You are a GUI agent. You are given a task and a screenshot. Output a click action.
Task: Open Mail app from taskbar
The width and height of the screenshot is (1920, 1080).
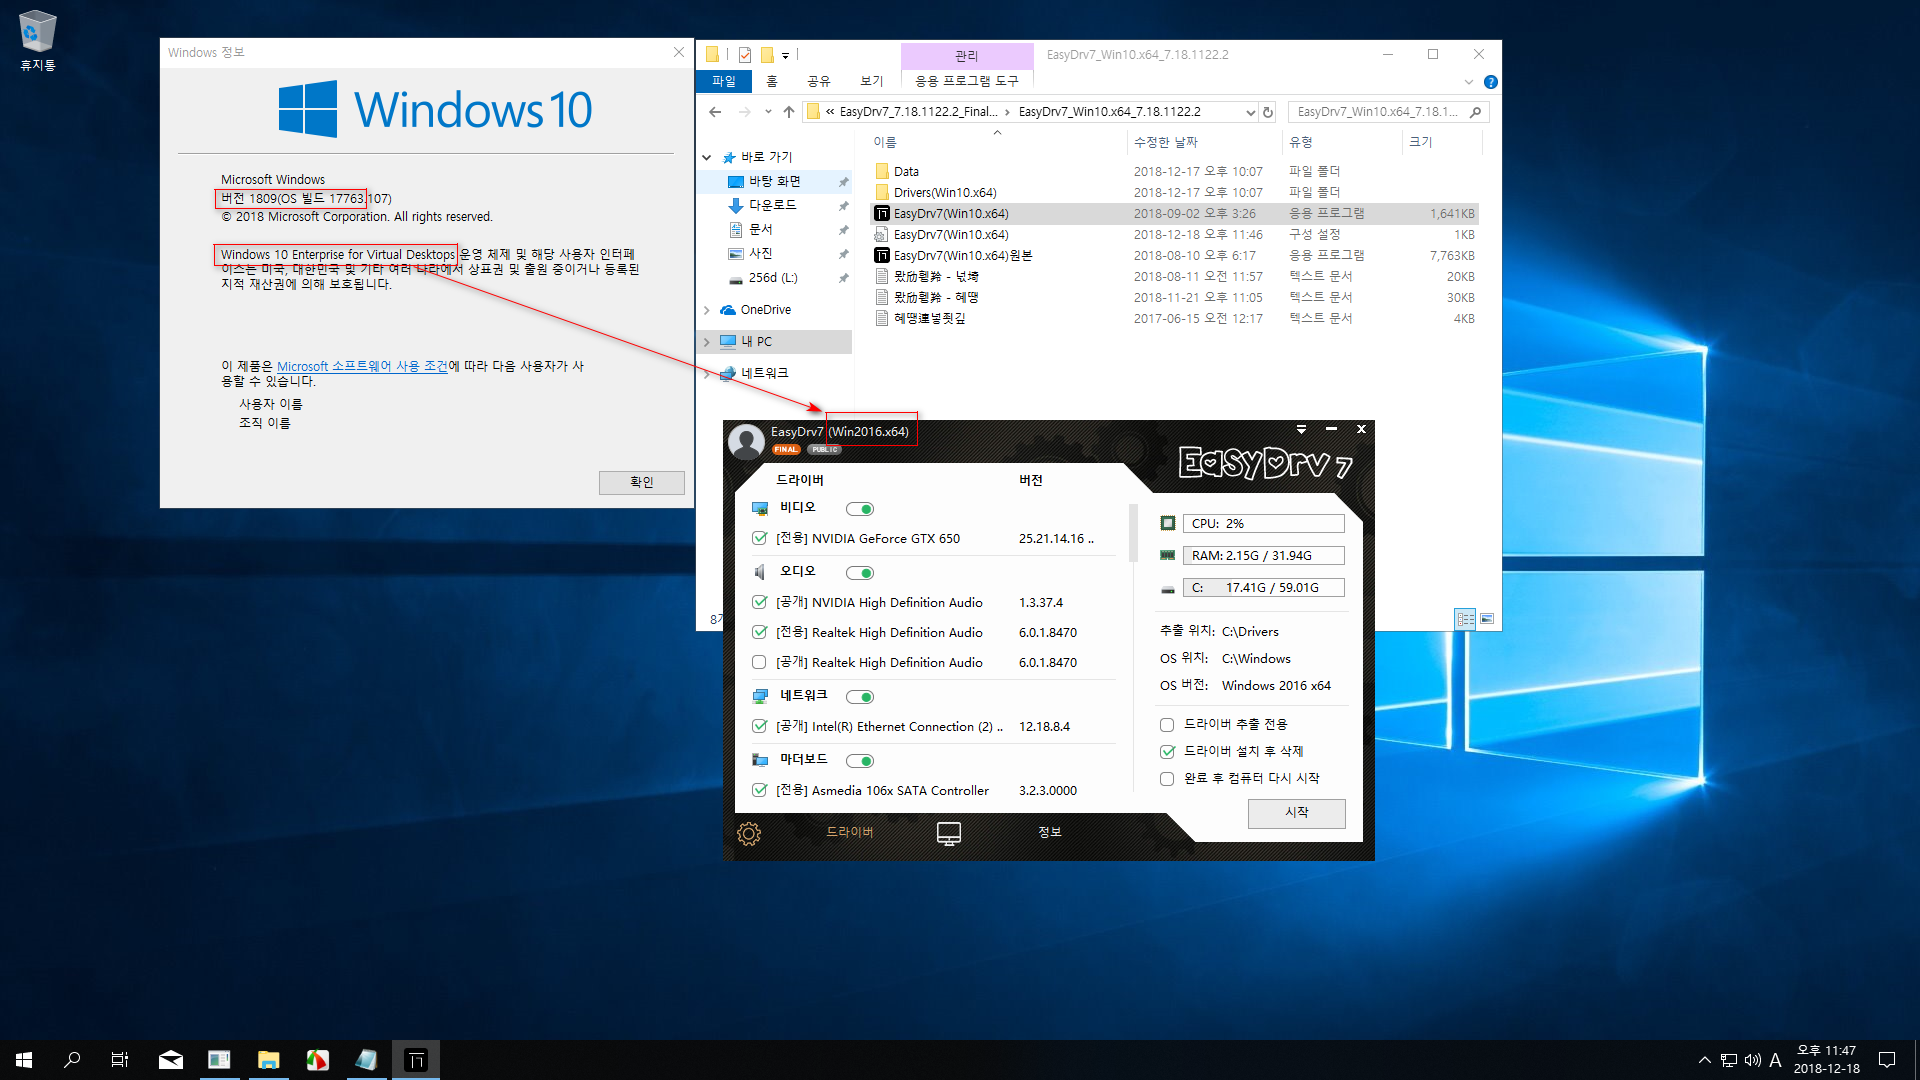click(171, 1060)
